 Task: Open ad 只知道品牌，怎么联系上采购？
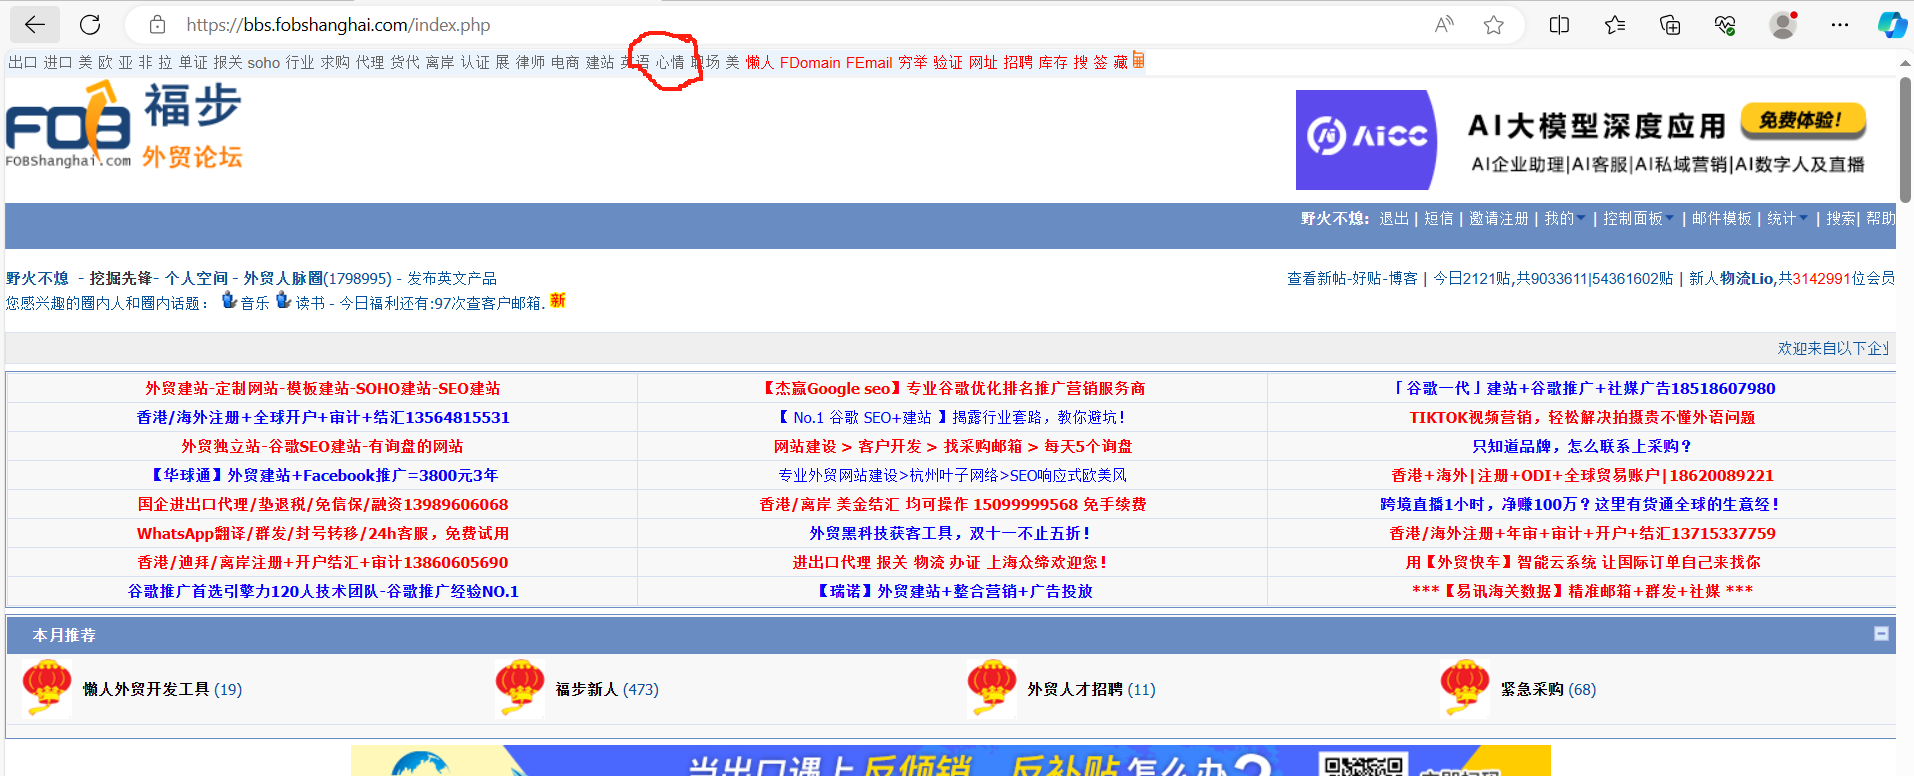tap(1582, 446)
